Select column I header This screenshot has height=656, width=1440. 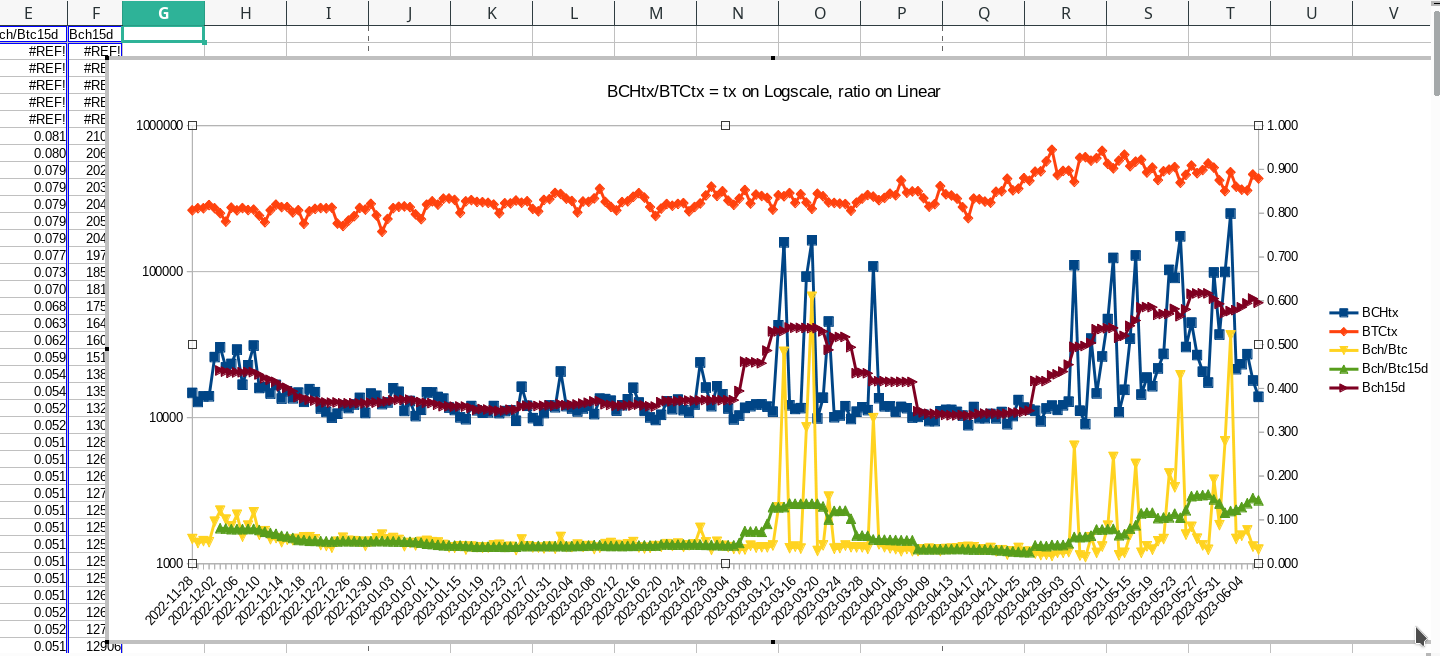pyautogui.click(x=327, y=13)
